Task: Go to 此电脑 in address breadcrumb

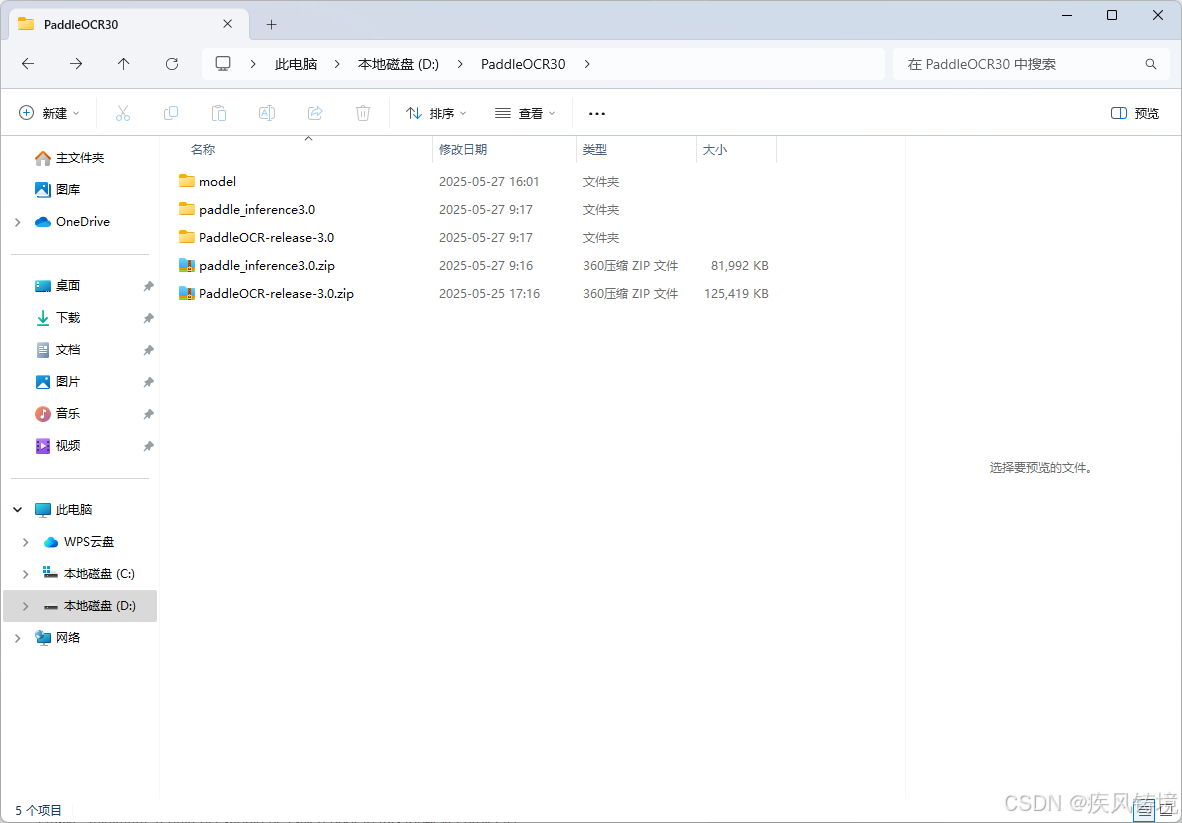Action: [296, 64]
